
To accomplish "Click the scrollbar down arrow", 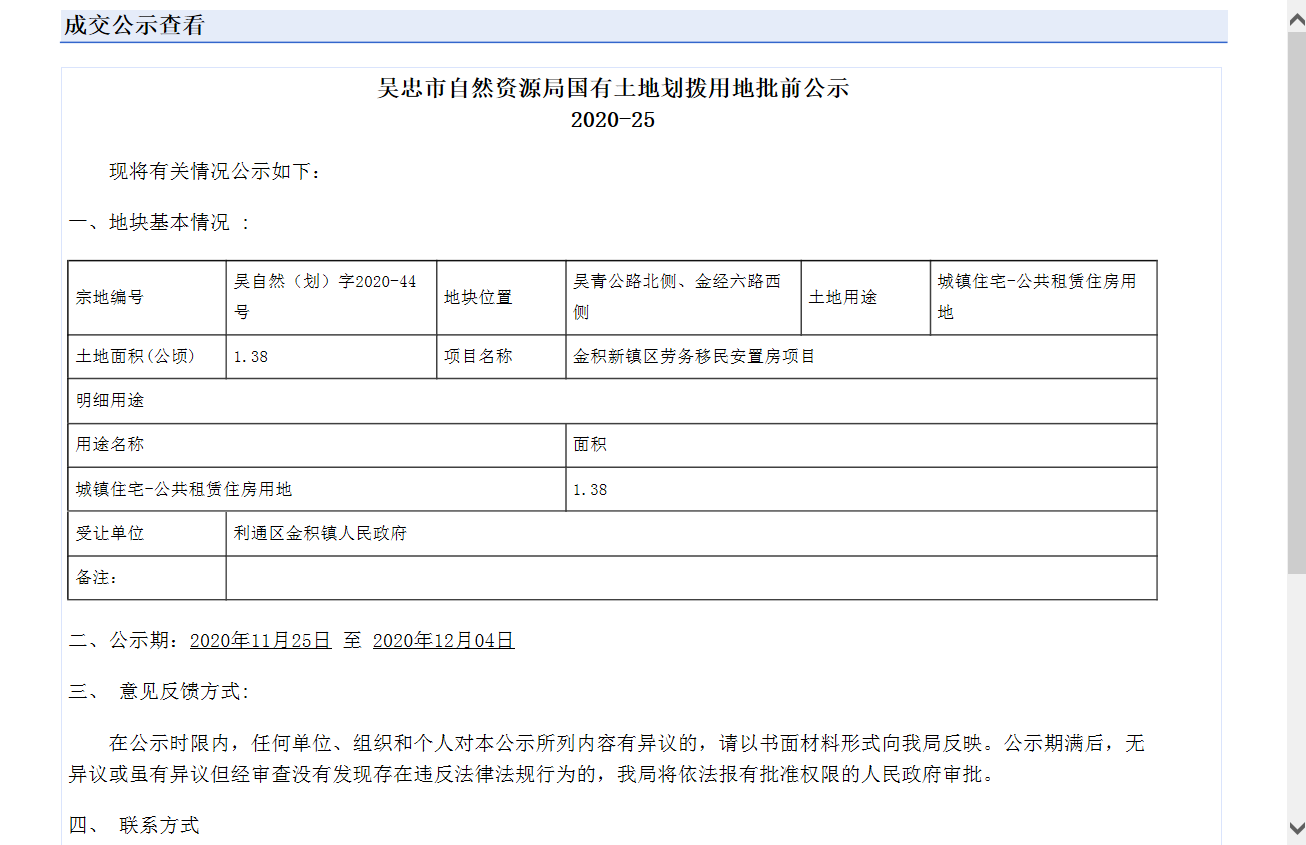I will click(x=1296, y=827).
